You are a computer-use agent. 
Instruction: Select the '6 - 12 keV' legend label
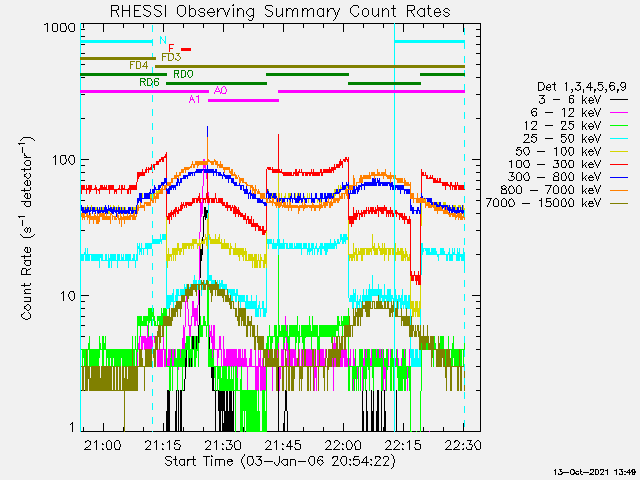(x=566, y=113)
